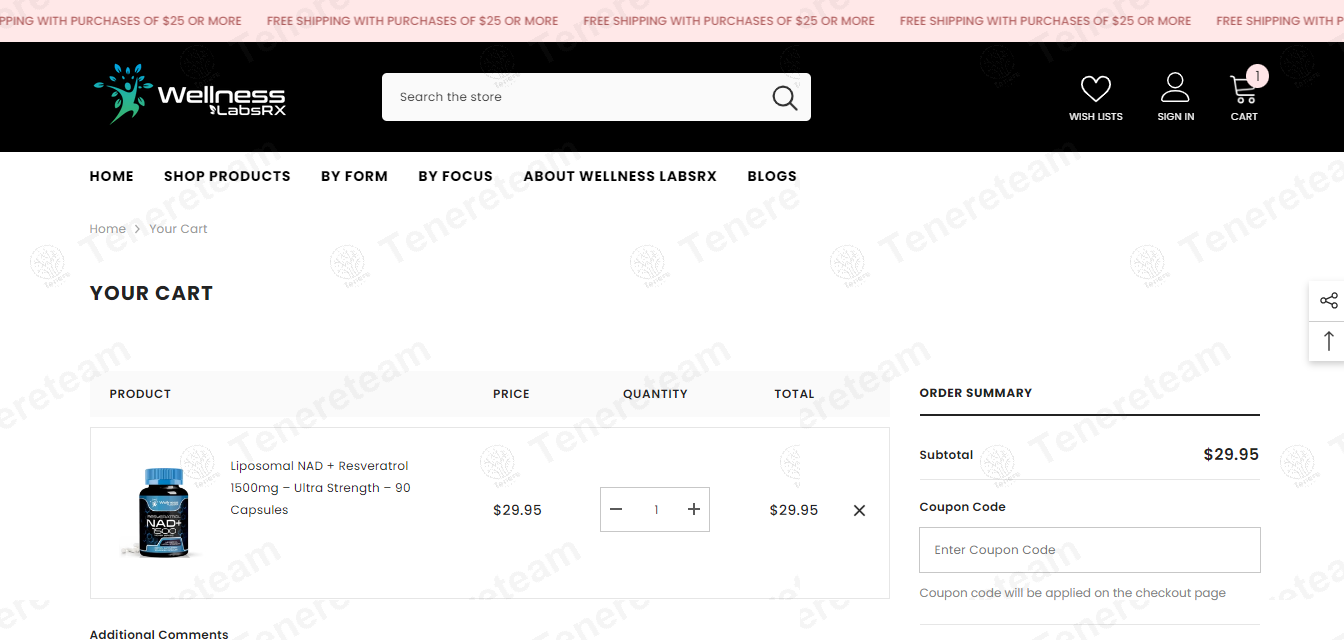Click the back-to-top arrow icon
Viewport: 1344px width, 640px height.
pos(1328,341)
